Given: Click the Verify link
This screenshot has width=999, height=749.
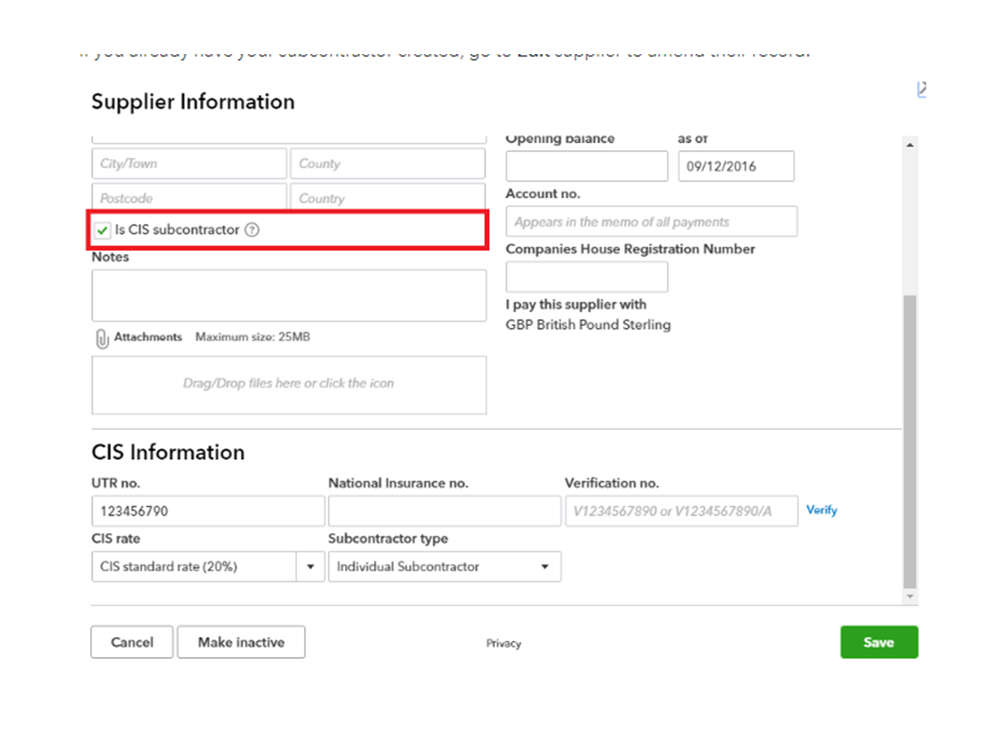Looking at the screenshot, I should click(x=821, y=510).
